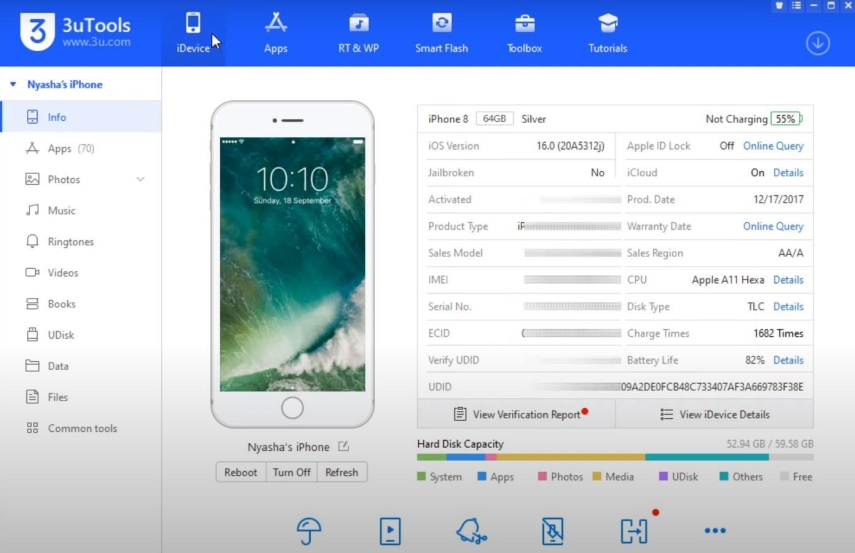
Task: Click the Photos pink legend swatch
Action: (542, 476)
